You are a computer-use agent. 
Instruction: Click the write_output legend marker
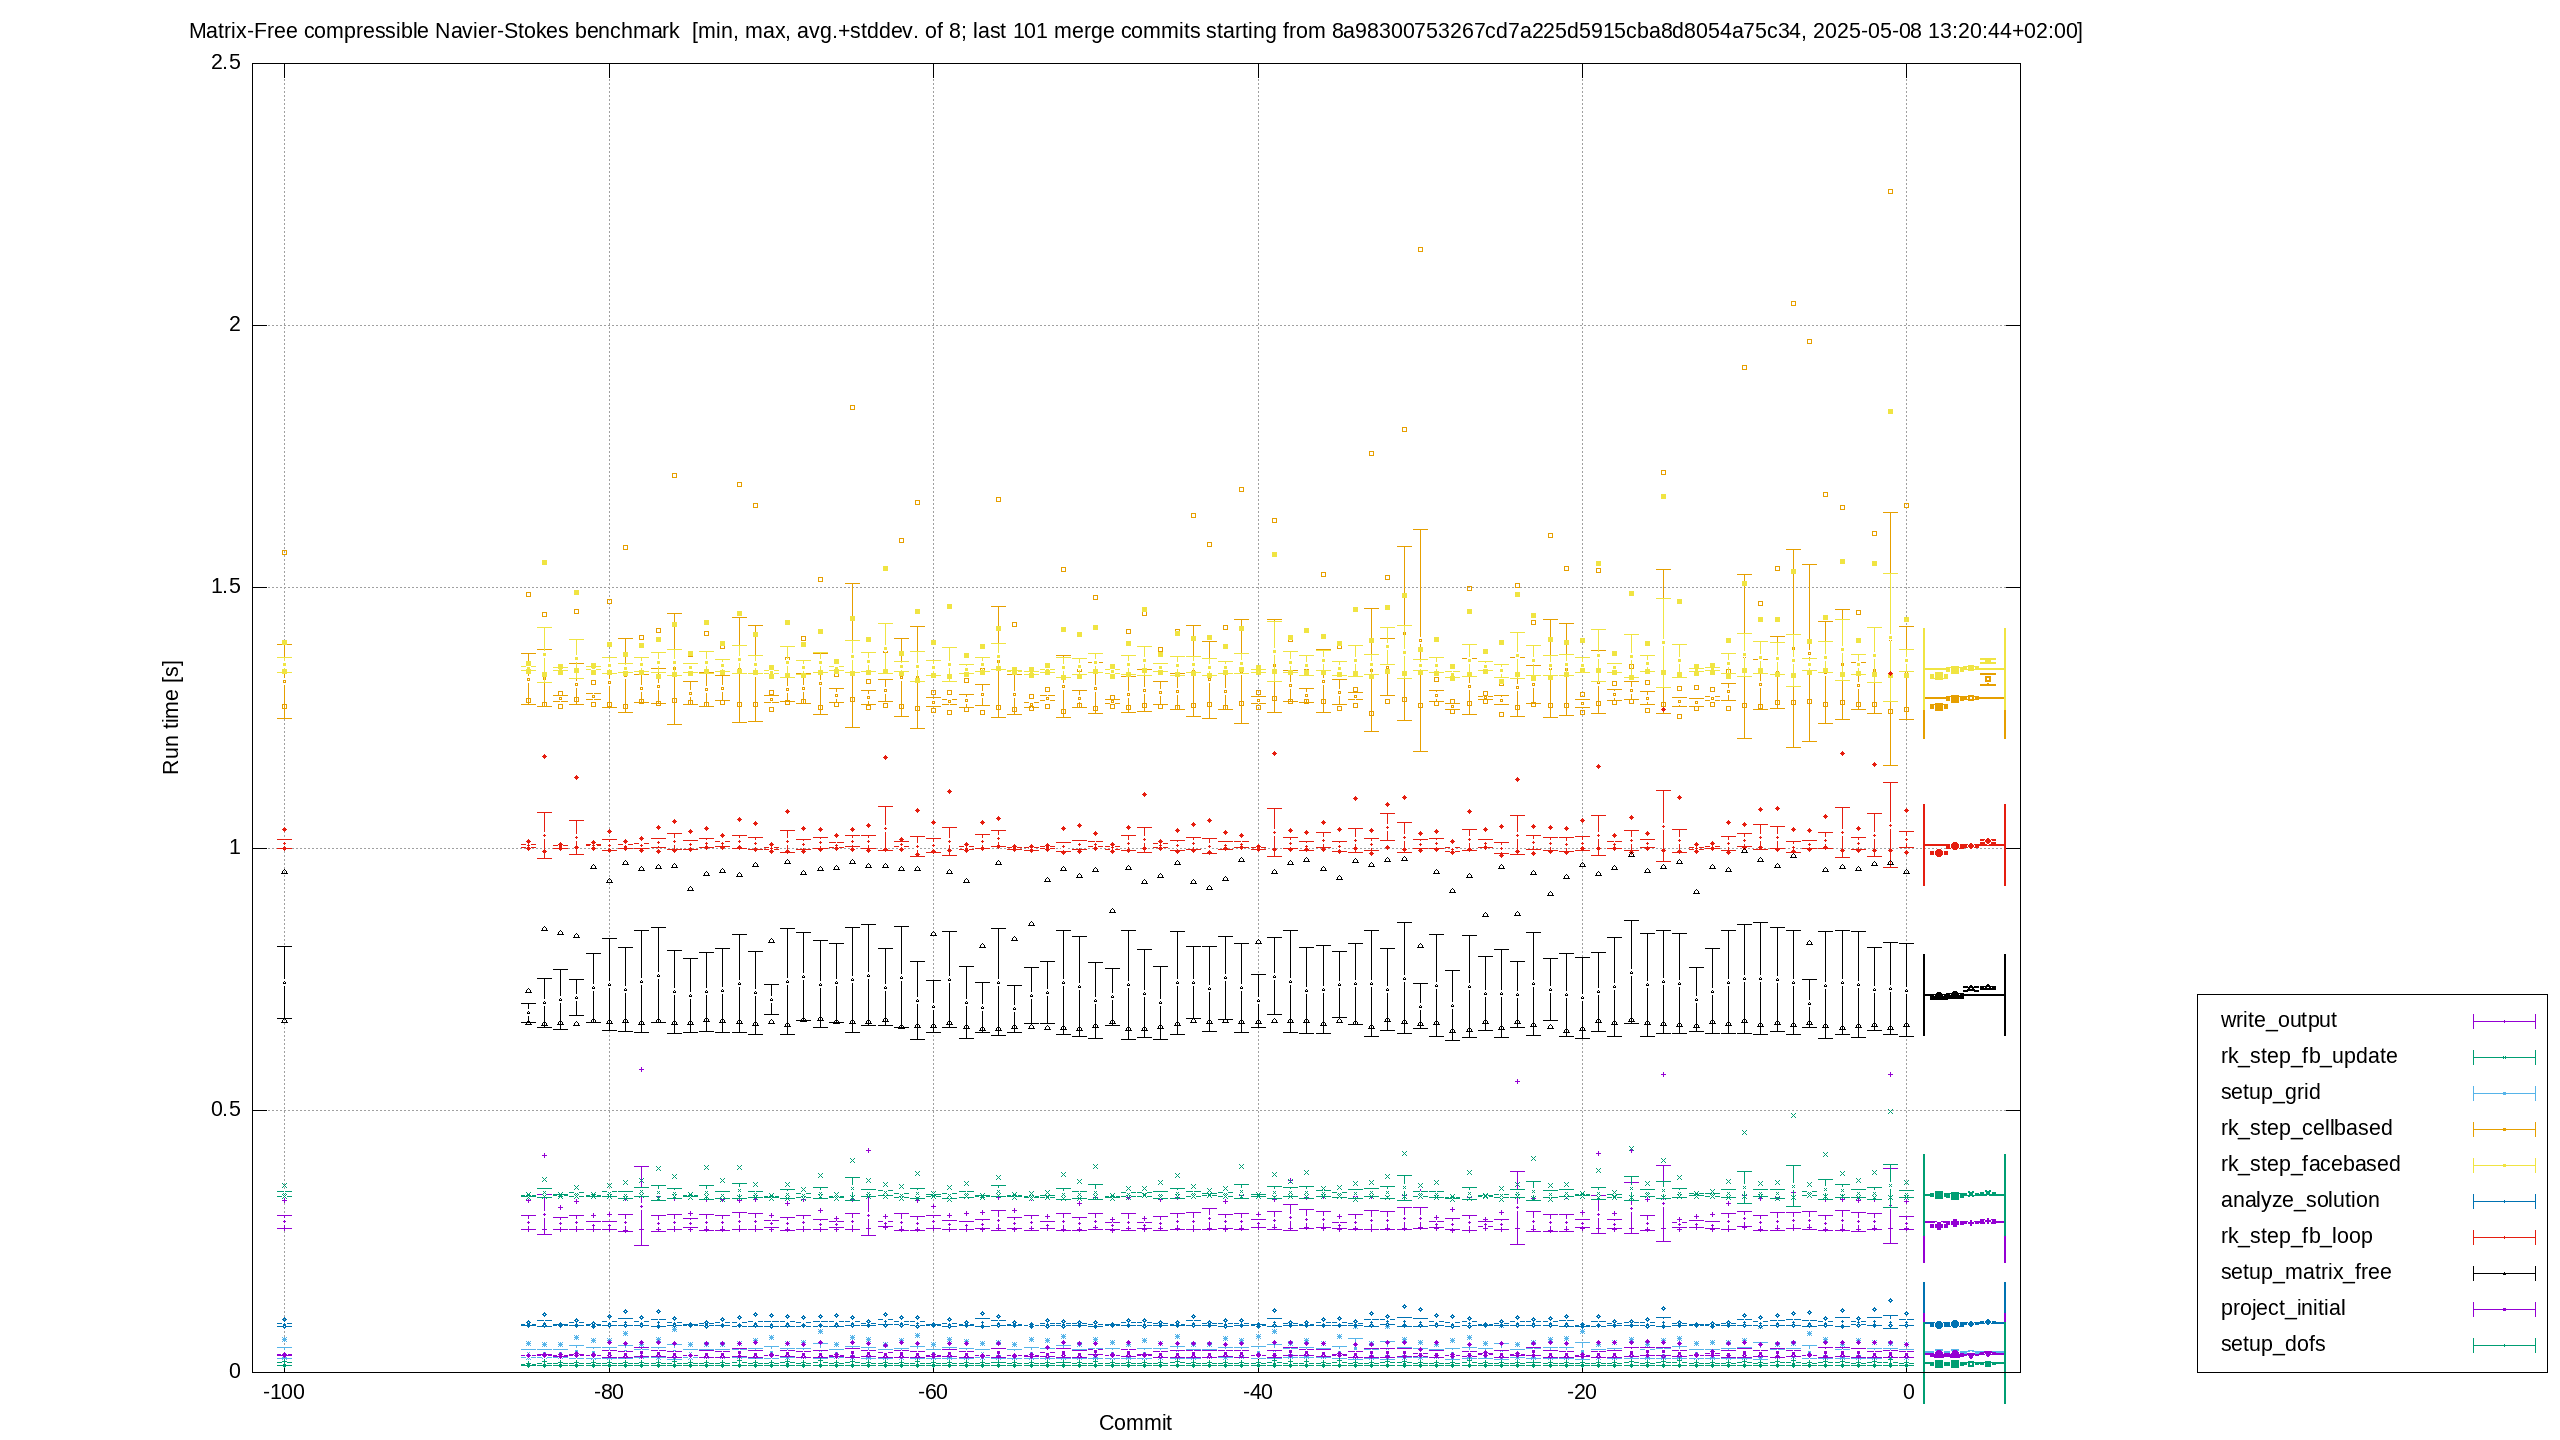click(x=2504, y=1021)
